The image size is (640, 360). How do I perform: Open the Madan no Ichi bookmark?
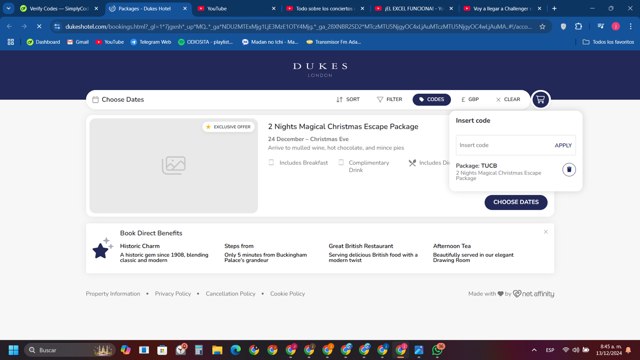(270, 42)
